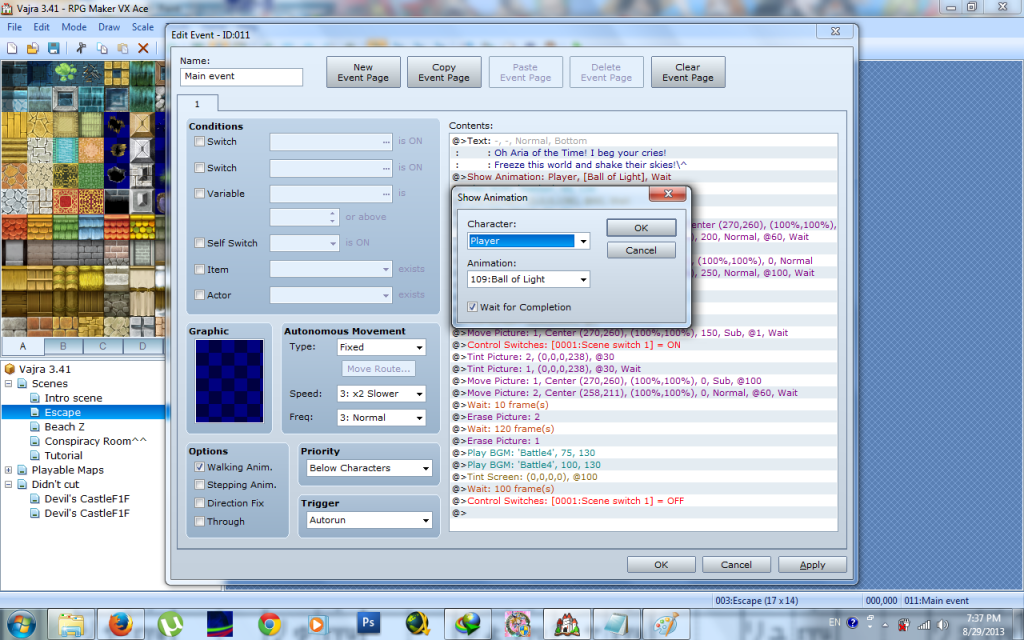Switch to tileset tab B
The height and width of the screenshot is (640, 1024).
click(63, 346)
